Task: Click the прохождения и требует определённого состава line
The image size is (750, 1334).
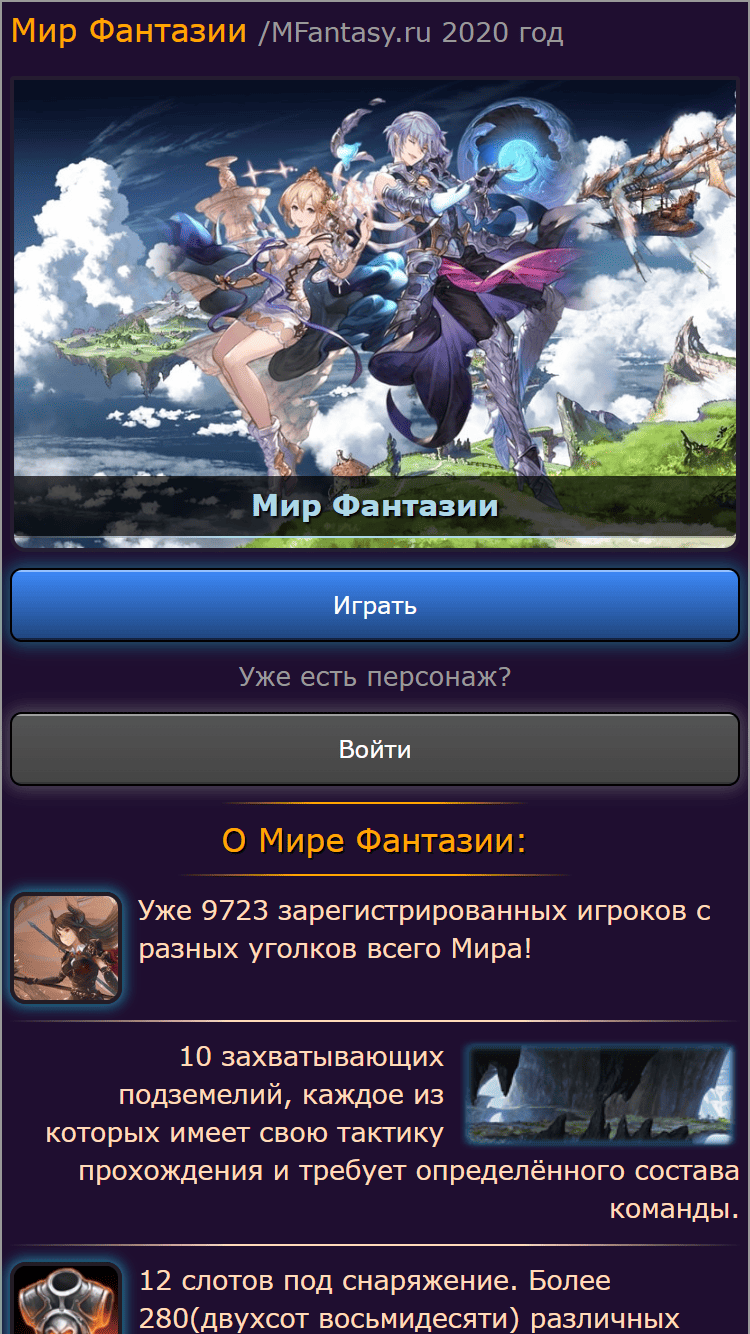Action: tap(409, 1170)
